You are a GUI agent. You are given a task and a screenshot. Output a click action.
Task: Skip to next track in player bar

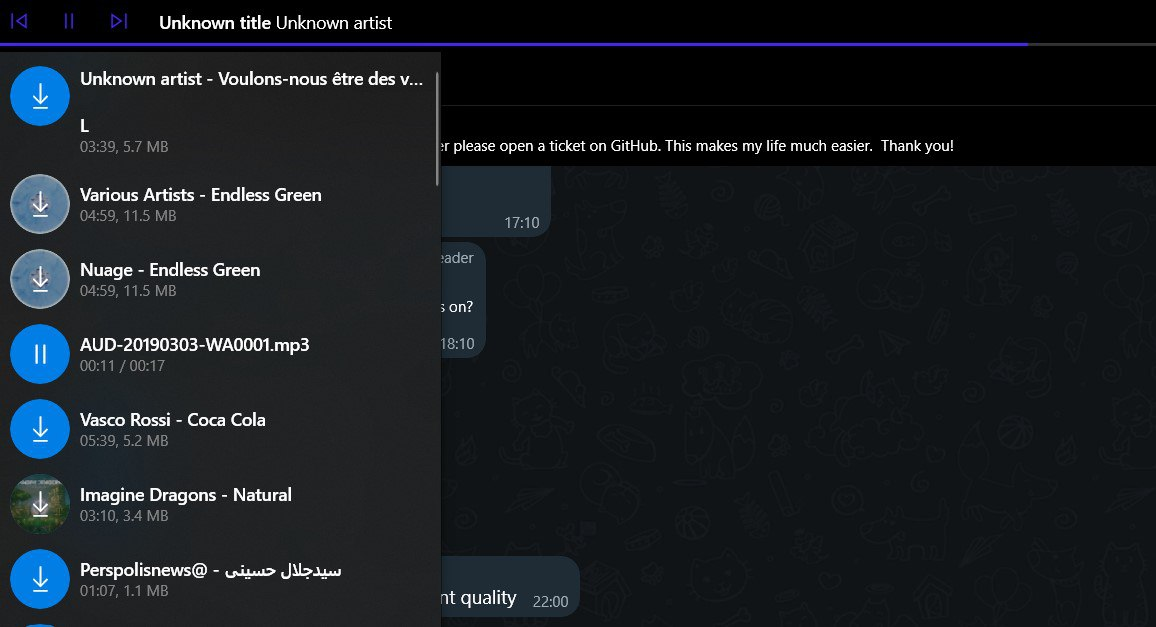(118, 22)
